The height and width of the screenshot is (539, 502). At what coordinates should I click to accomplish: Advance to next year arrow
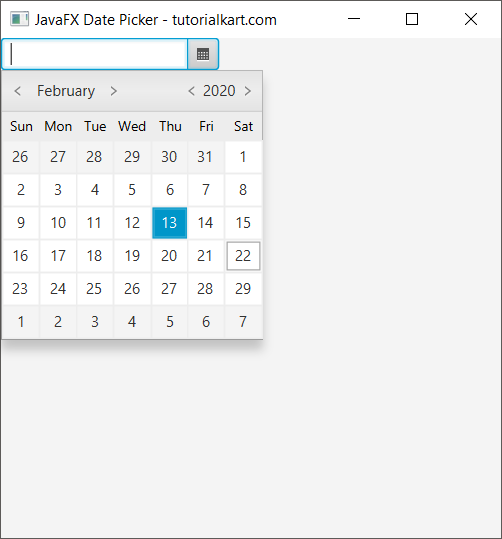tap(248, 91)
